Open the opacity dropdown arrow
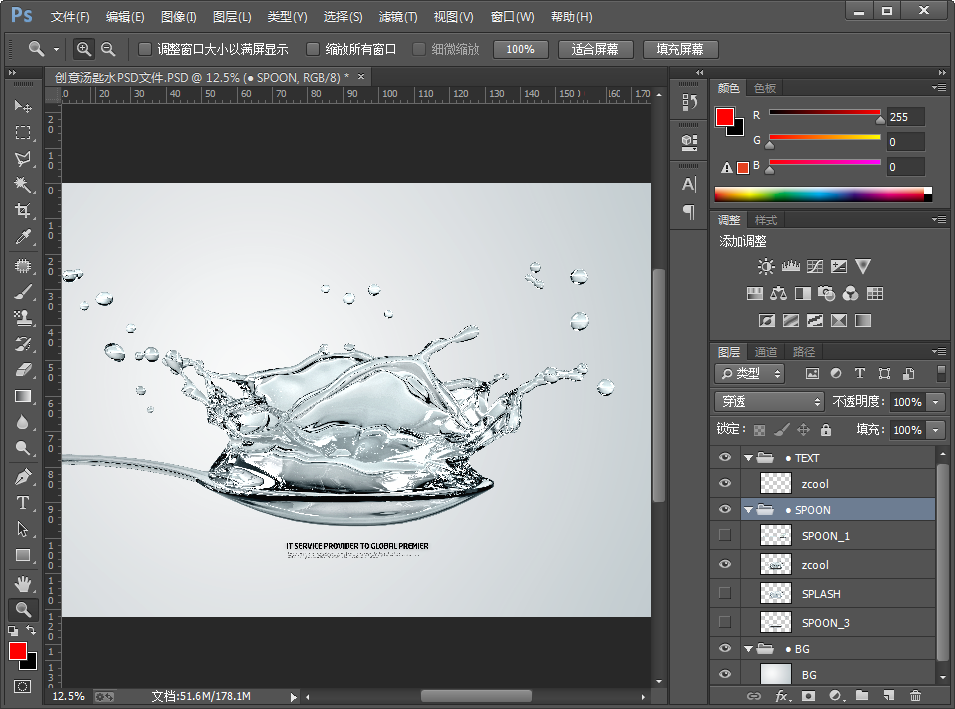955x709 pixels. (x=936, y=402)
